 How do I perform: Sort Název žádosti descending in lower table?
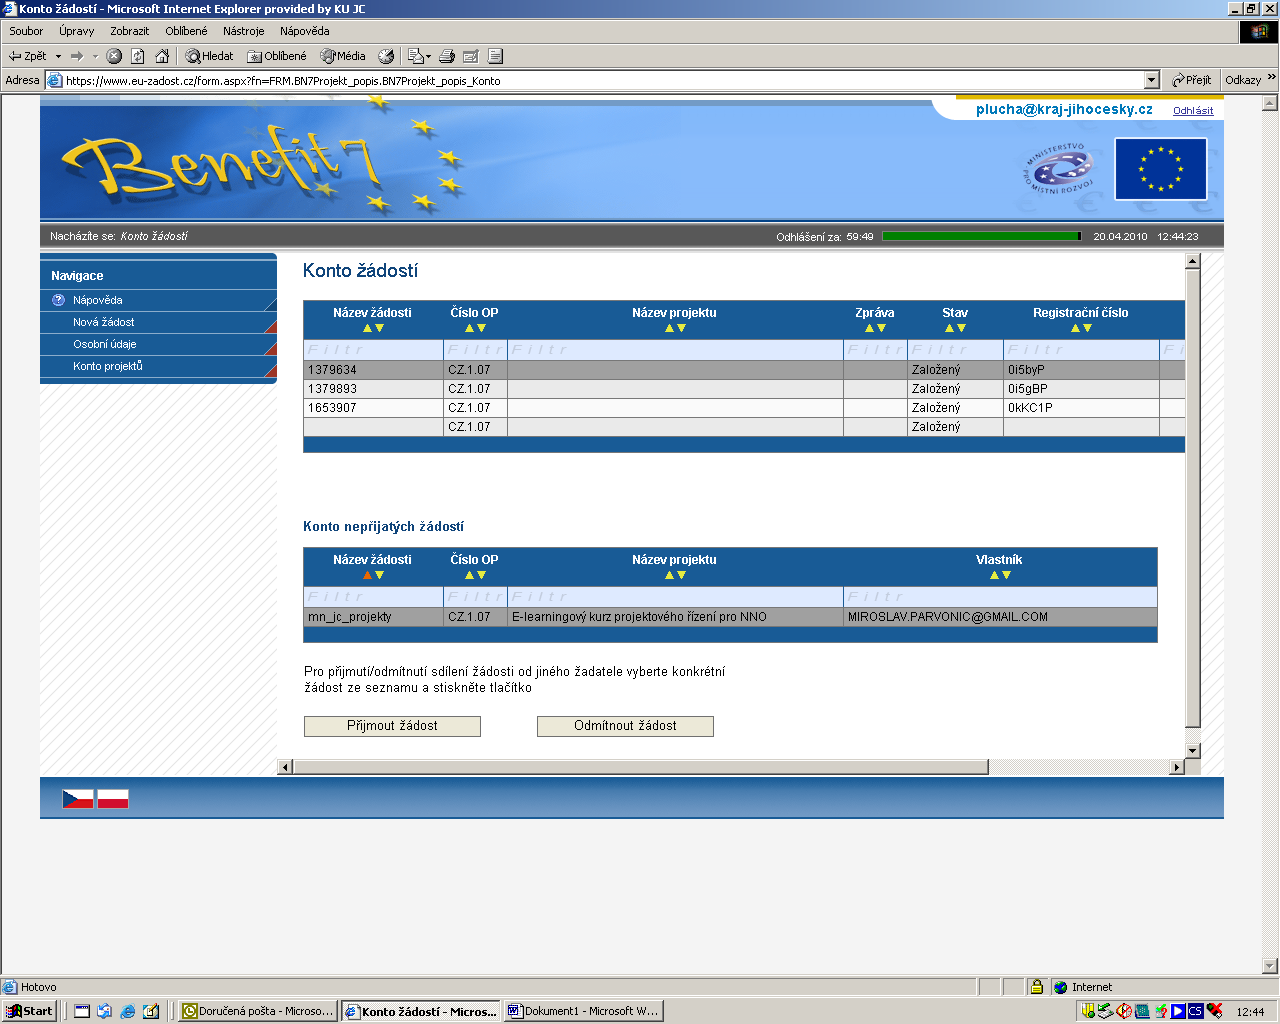[x=379, y=575]
